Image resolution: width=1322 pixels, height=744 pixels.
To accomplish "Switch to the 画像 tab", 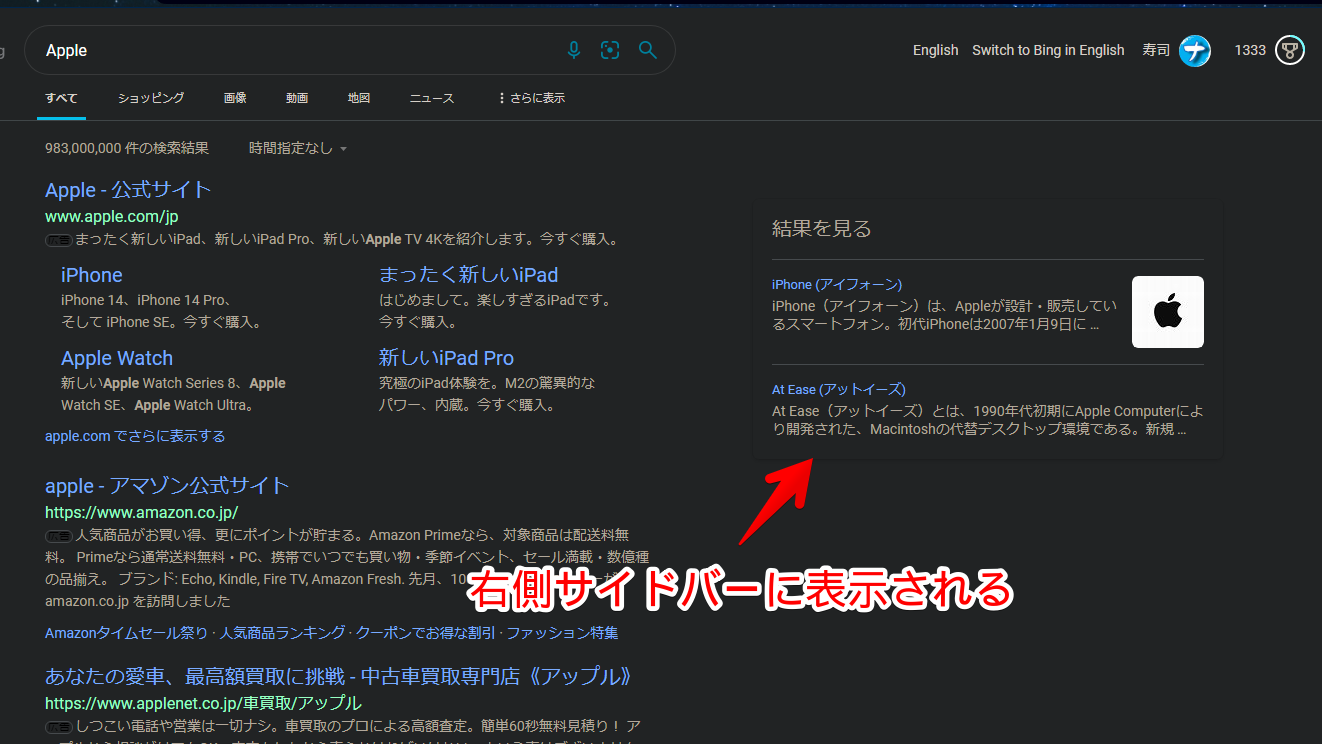I will click(235, 98).
